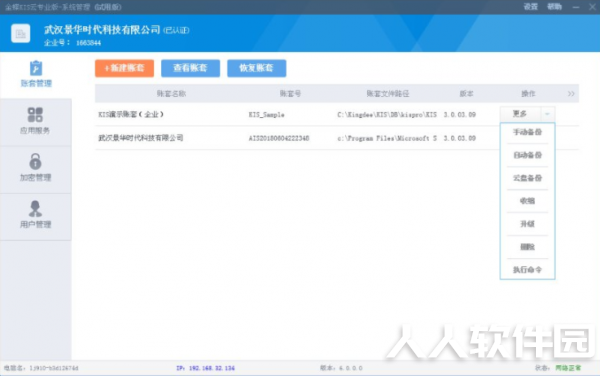
Task: Click the 新建账套 button
Action: coord(124,68)
